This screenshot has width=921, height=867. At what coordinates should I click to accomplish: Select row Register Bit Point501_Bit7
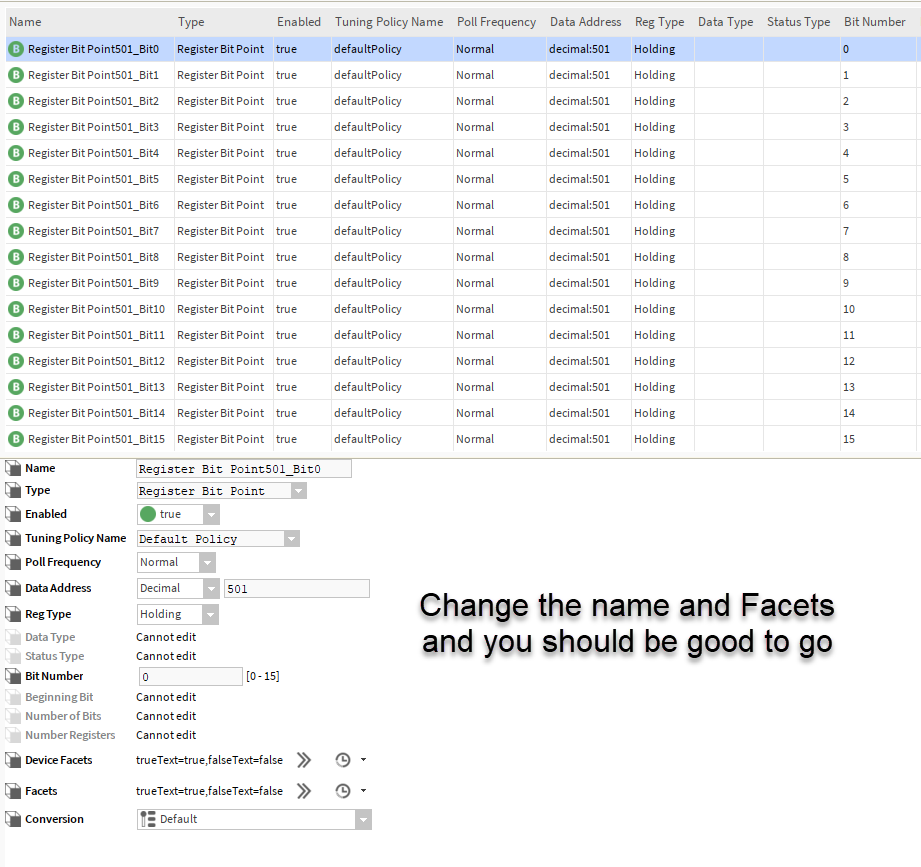(x=93, y=231)
